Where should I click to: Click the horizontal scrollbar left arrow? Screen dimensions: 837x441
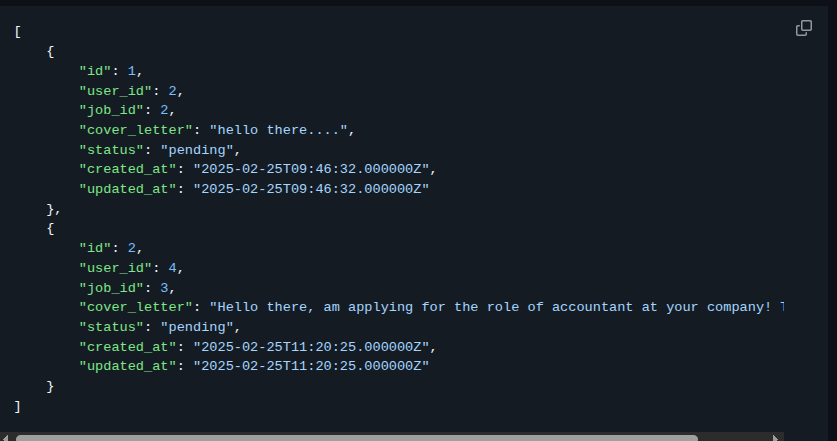click(x=5, y=437)
